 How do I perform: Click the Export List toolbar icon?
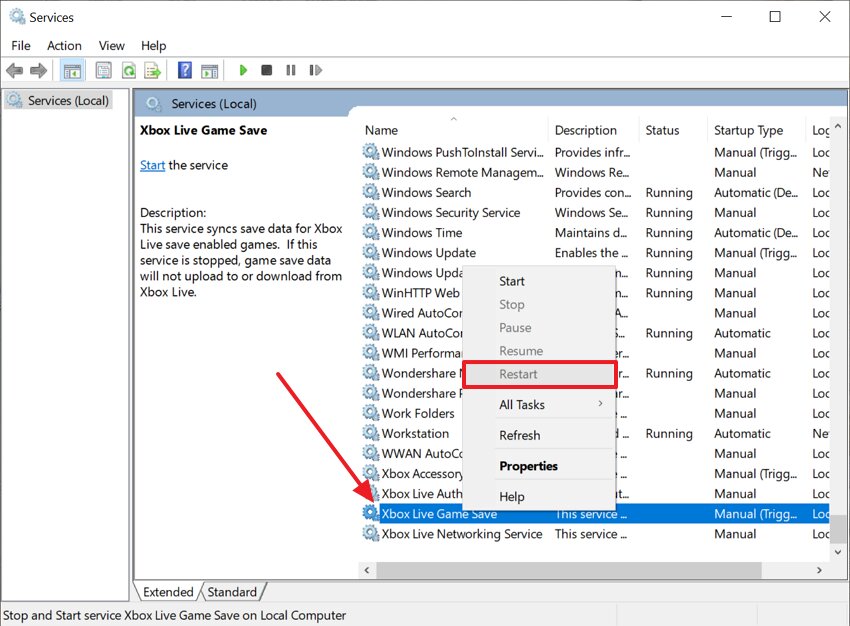point(153,70)
